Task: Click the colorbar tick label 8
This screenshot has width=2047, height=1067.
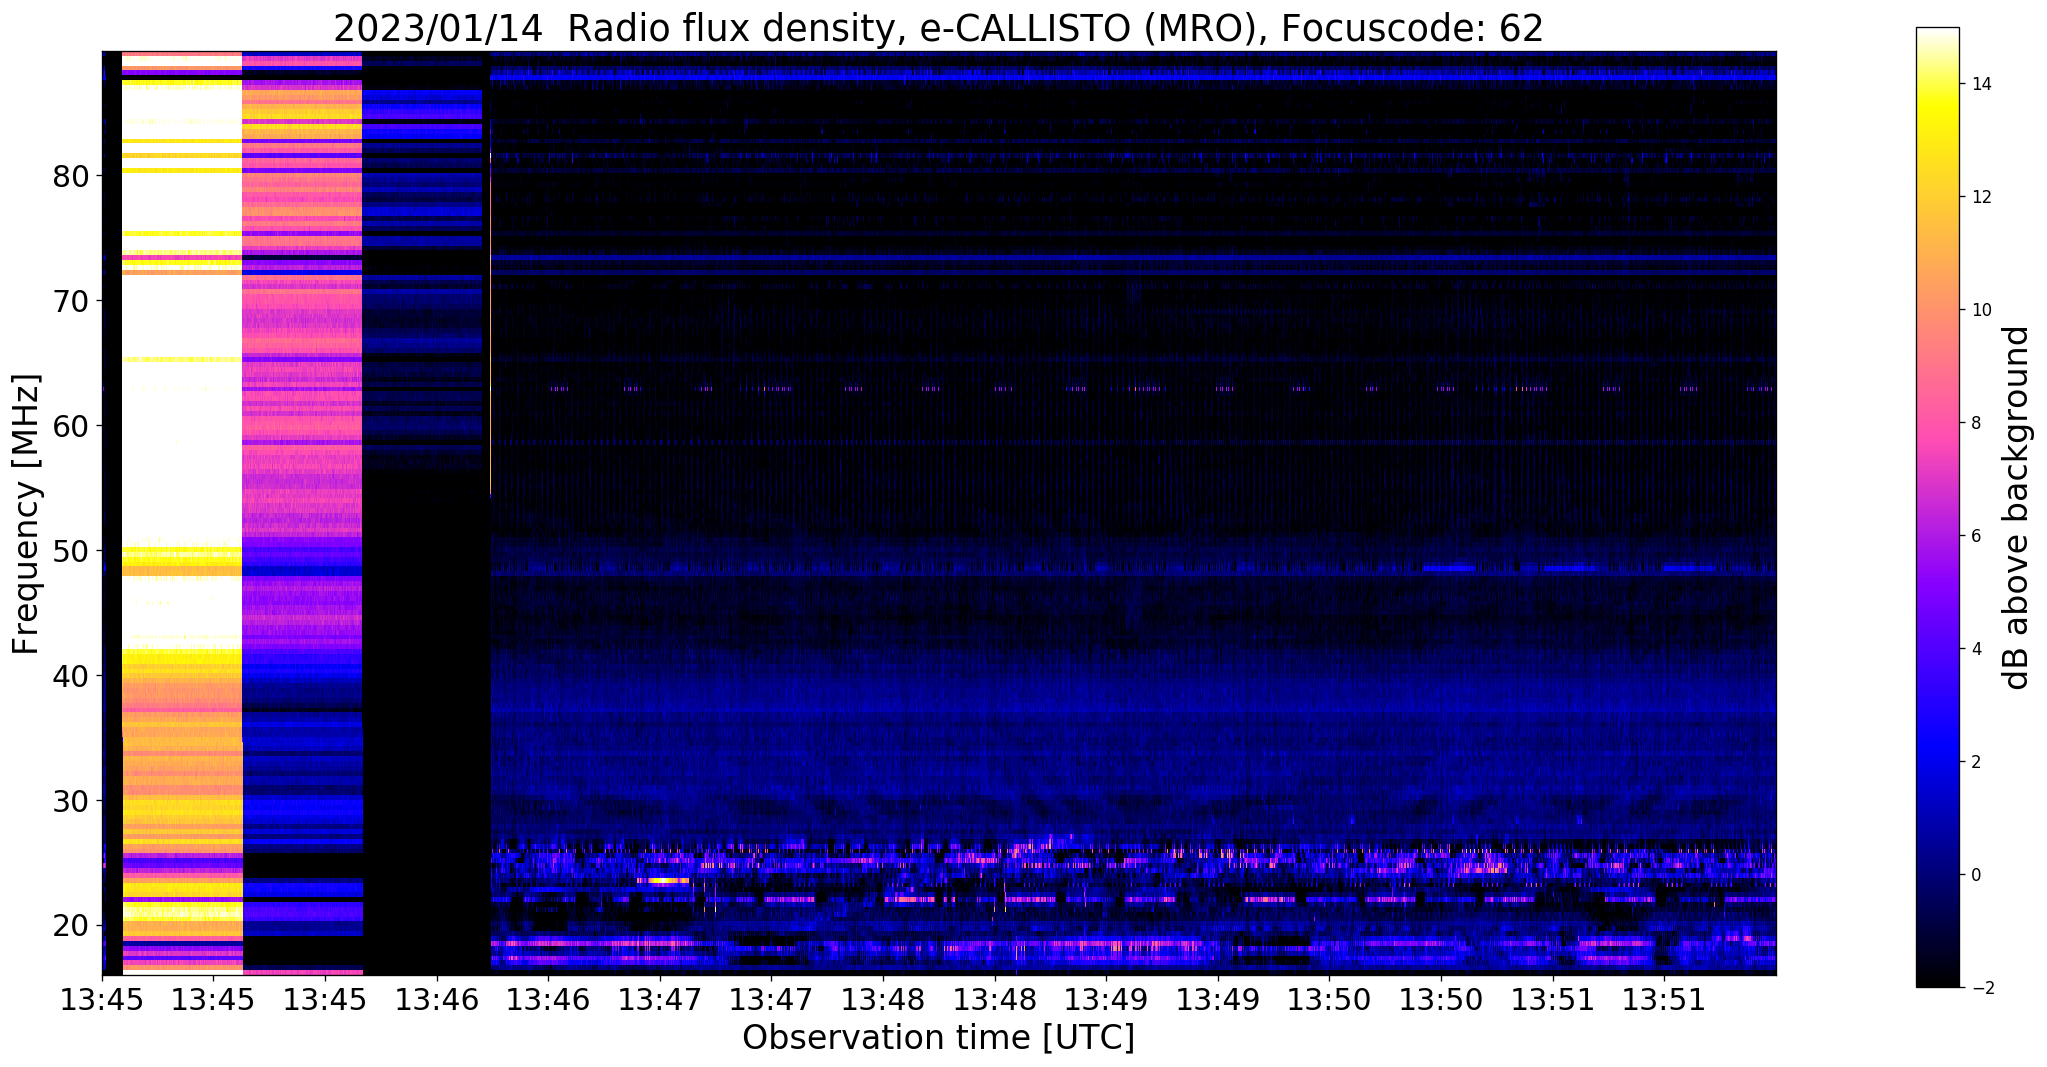Action: (x=1976, y=423)
